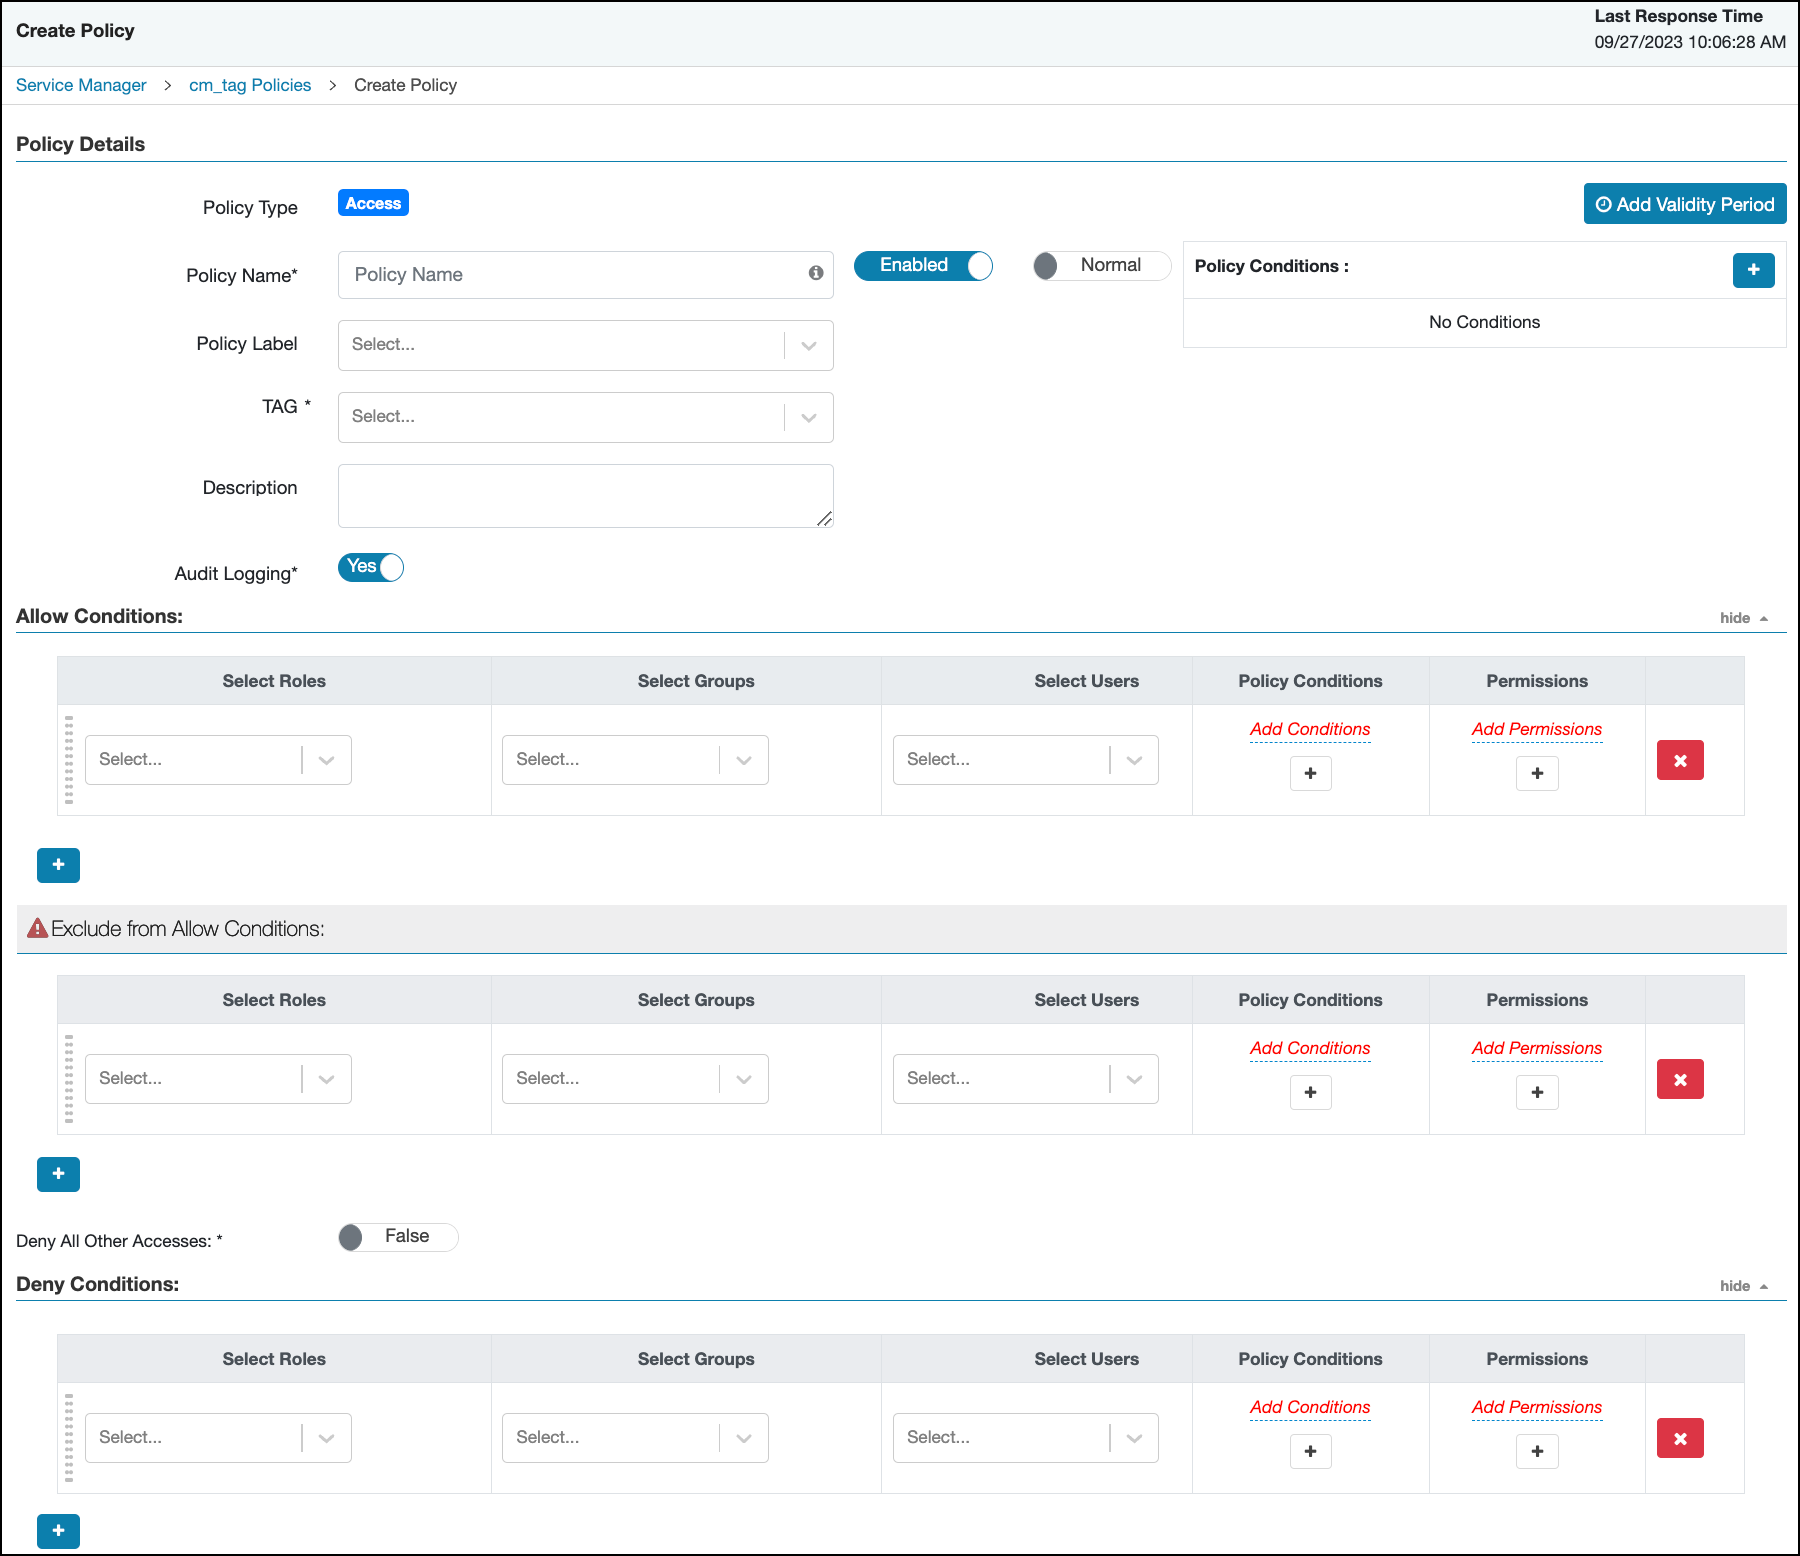Open the Policy Label dropdown
The image size is (1800, 1556).
pos(585,345)
